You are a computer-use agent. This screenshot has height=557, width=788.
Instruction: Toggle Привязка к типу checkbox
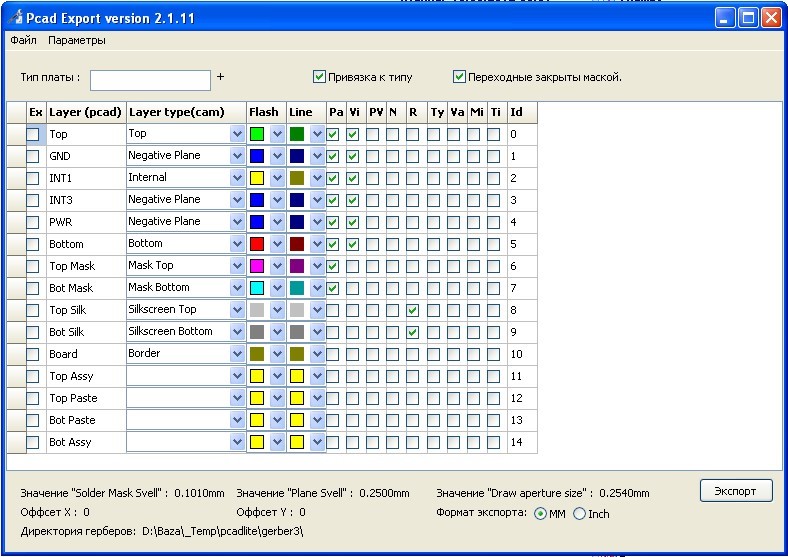point(319,77)
